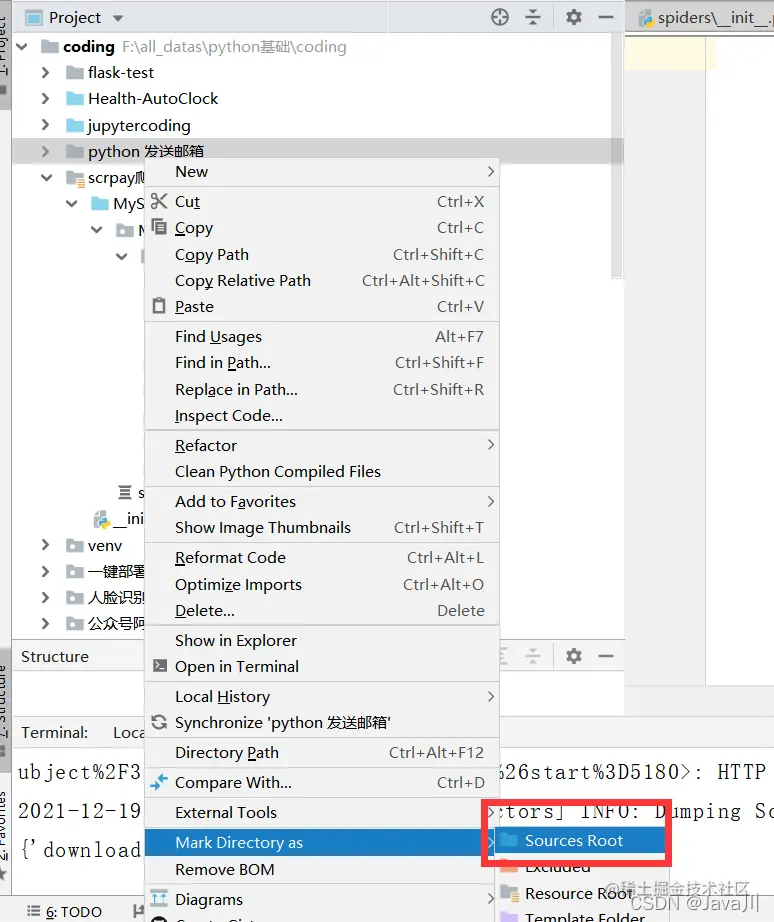The height and width of the screenshot is (922, 774).
Task: Expand the jupytercoding folder
Action: pyautogui.click(x=45, y=125)
